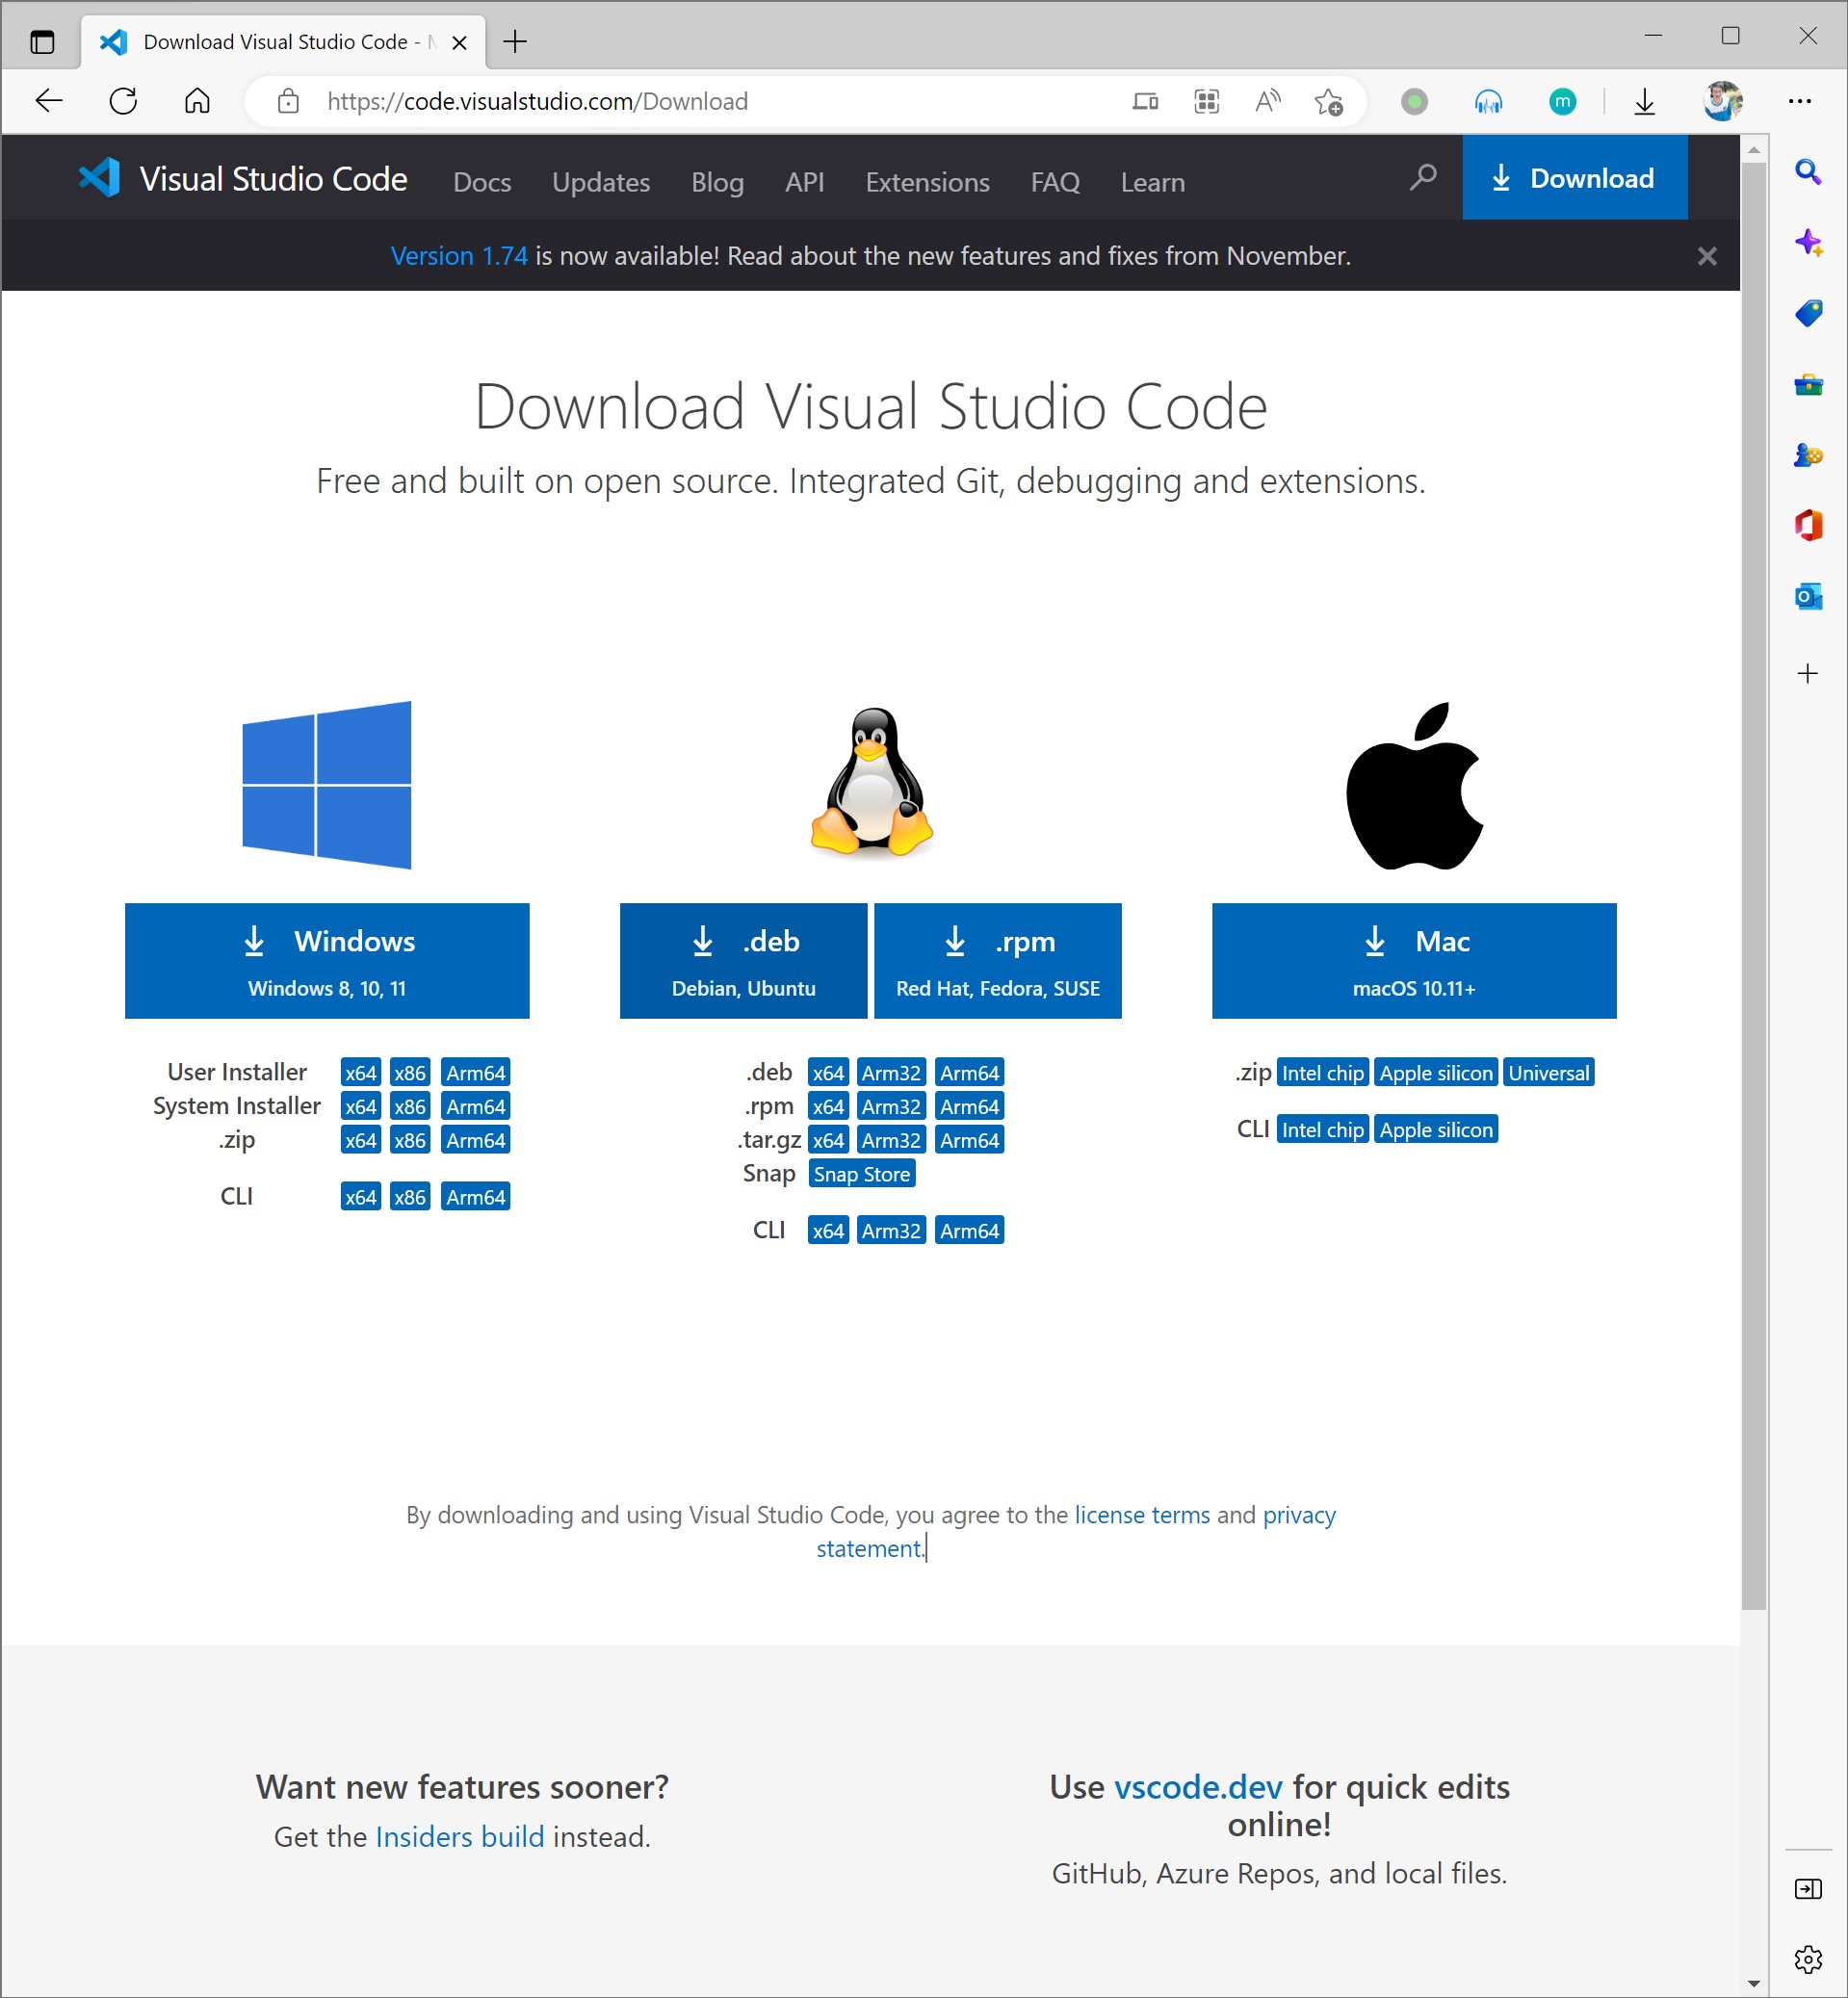This screenshot has height=1998, width=1848.
Task: Download Linux .tar.gz Arm64
Action: 969,1140
